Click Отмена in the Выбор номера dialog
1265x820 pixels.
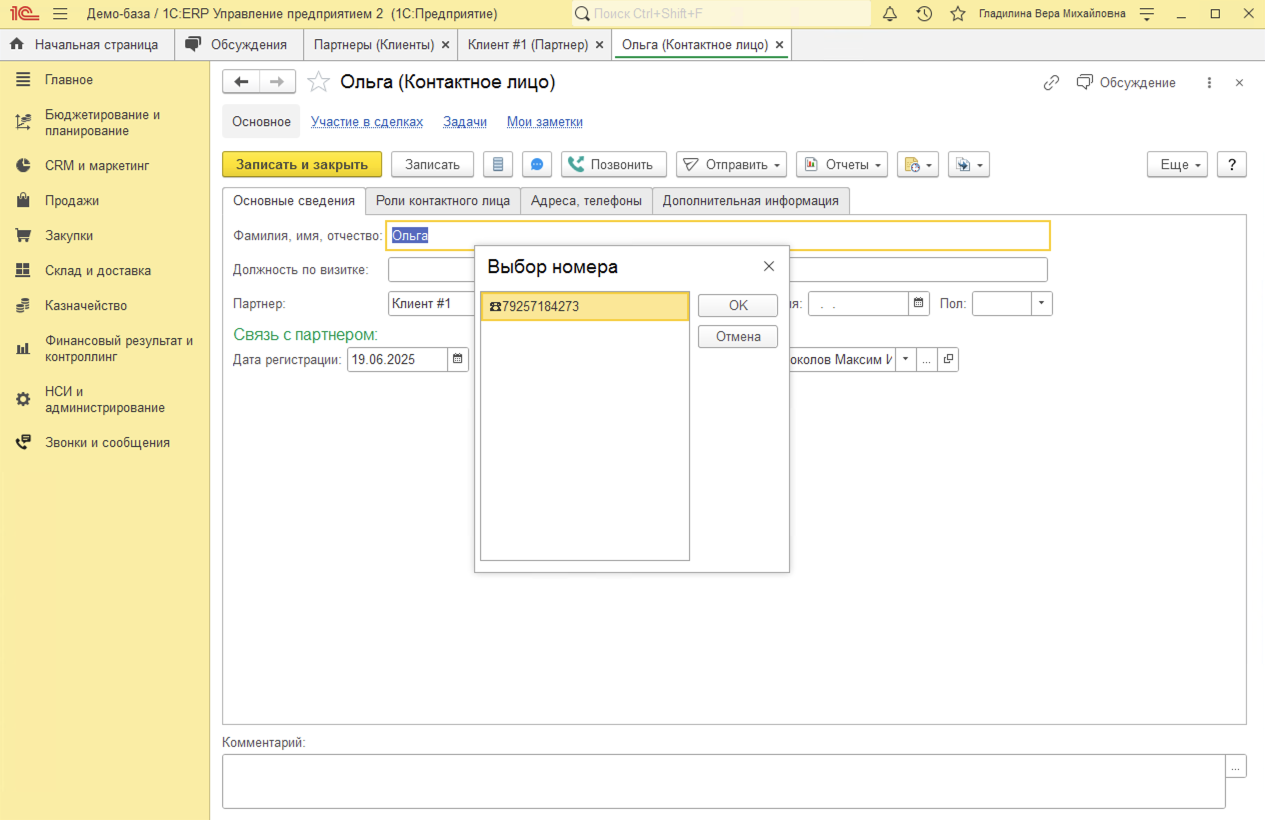[x=738, y=337]
